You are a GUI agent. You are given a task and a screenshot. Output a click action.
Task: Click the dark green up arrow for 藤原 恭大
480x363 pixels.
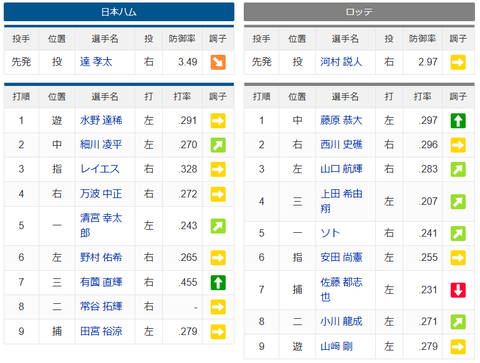point(458,121)
